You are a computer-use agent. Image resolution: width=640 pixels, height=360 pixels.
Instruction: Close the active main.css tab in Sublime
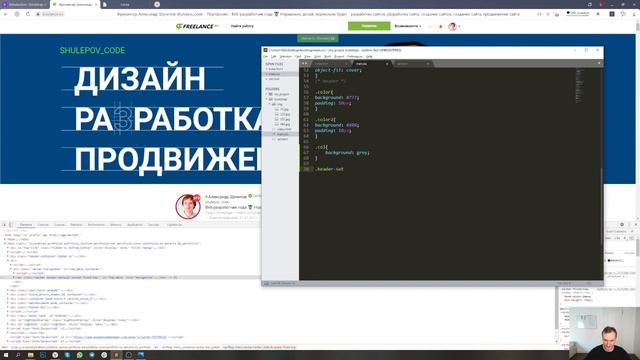click(387, 64)
